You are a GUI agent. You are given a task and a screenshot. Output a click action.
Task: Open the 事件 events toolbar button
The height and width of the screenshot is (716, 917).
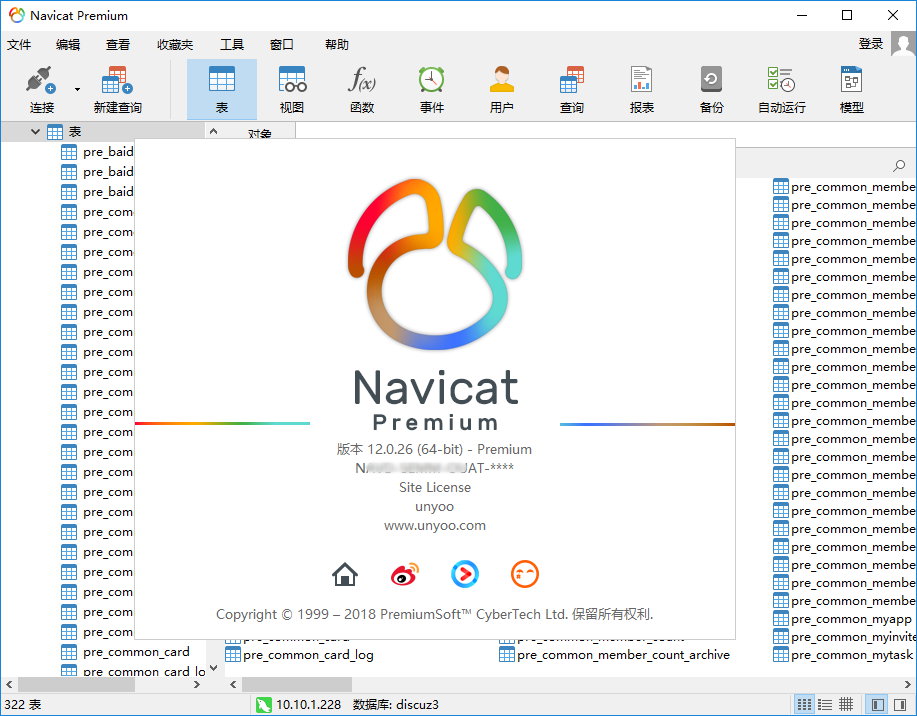(432, 90)
